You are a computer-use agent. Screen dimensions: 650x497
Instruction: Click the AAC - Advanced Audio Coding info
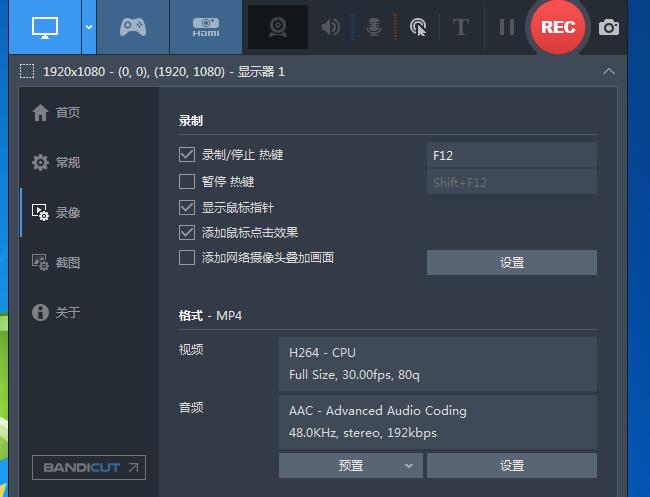tap(438, 422)
